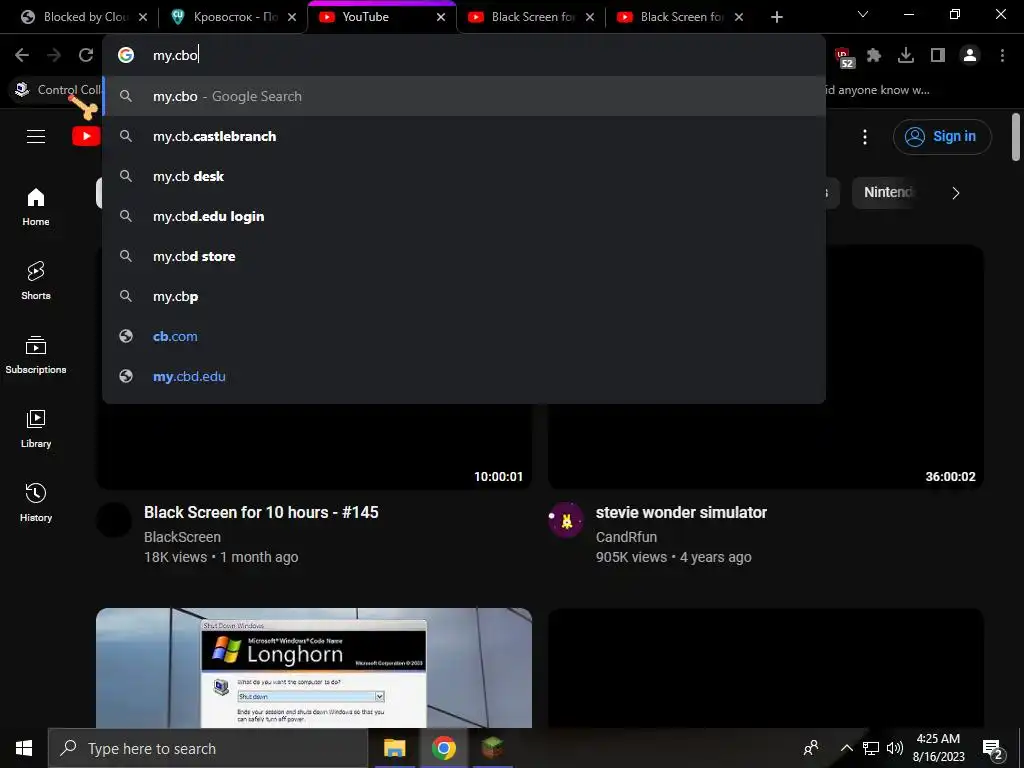Close the YouTube tab
The height and width of the screenshot is (768, 1024).
(441, 17)
